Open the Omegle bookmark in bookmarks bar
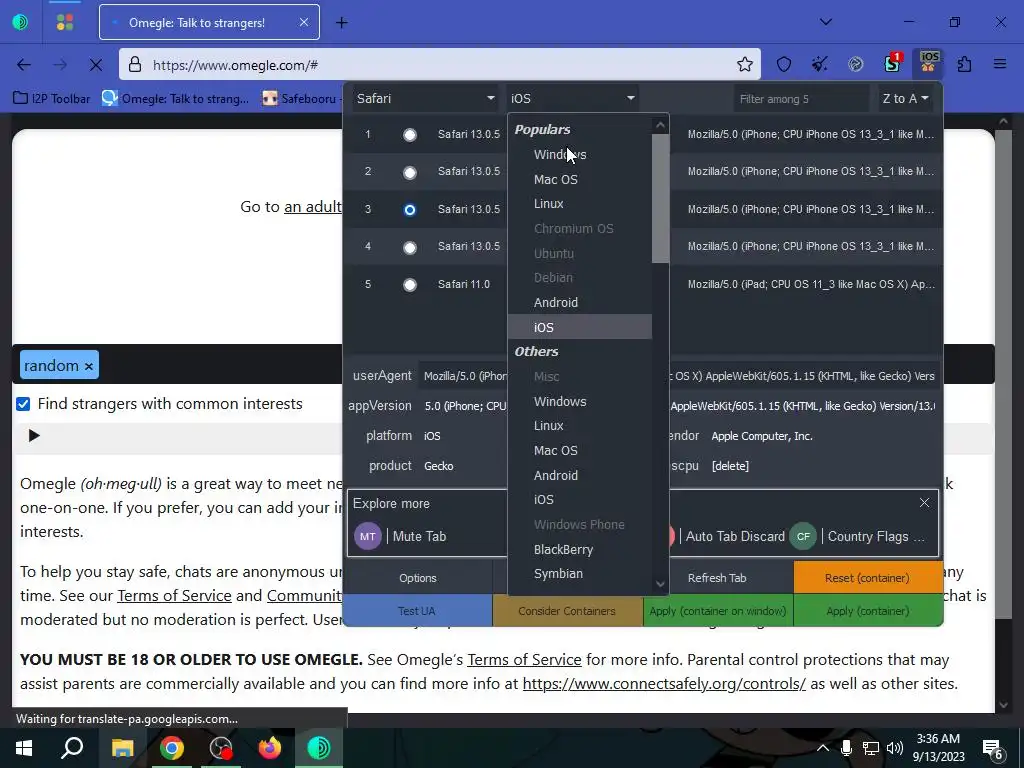This screenshot has height=768, width=1024. click(x=176, y=99)
